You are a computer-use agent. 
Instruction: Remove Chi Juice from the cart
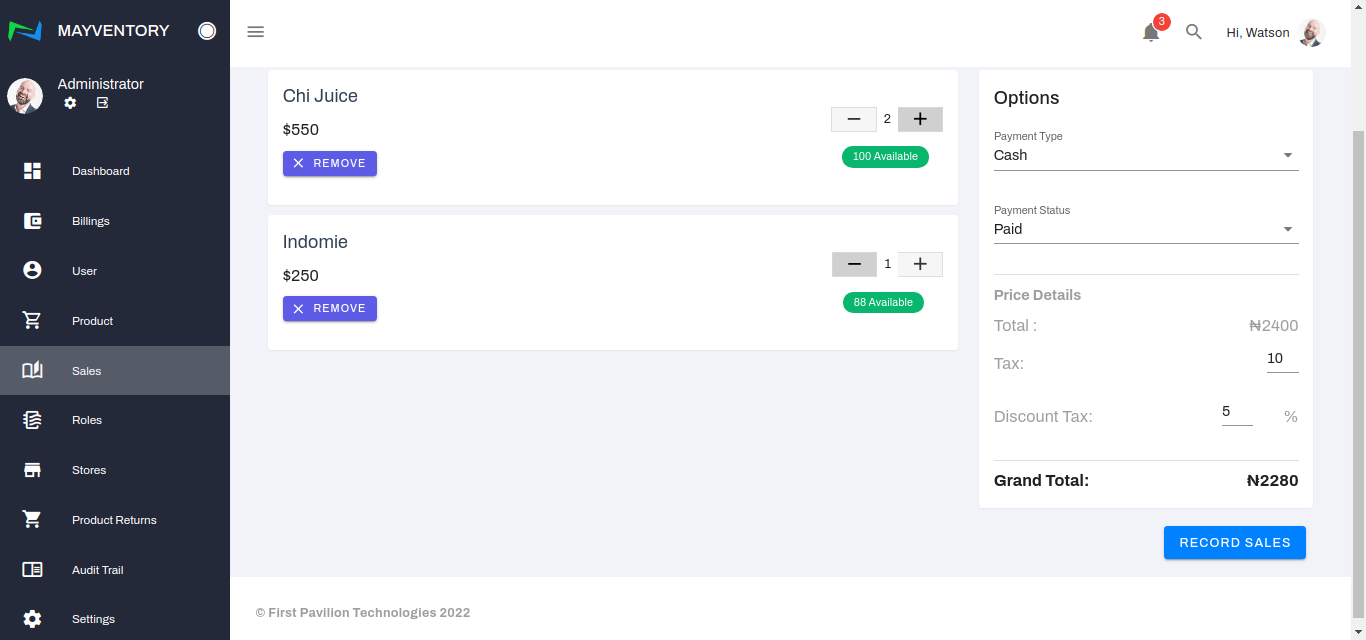click(x=330, y=163)
